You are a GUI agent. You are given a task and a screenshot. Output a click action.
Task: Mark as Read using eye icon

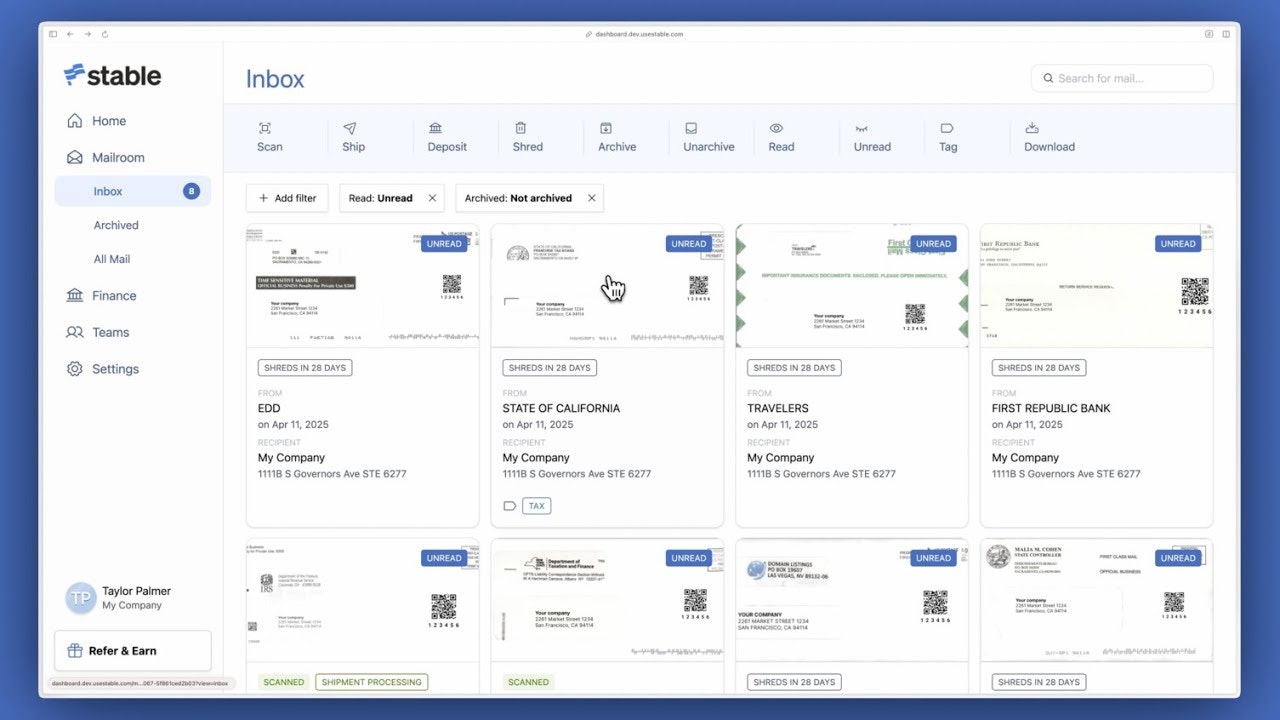click(776, 128)
